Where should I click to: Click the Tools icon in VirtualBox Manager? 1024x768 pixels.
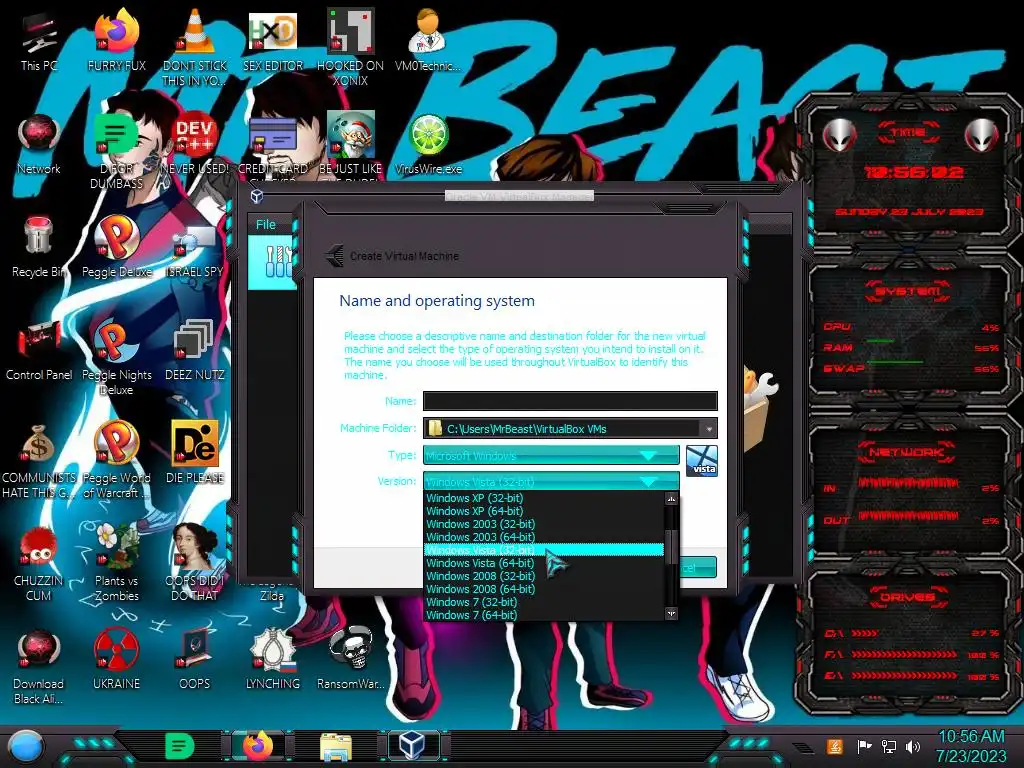pyautogui.click(x=277, y=261)
